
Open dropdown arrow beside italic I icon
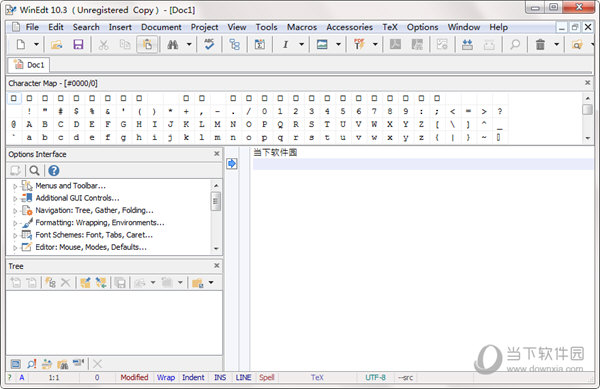click(x=302, y=44)
